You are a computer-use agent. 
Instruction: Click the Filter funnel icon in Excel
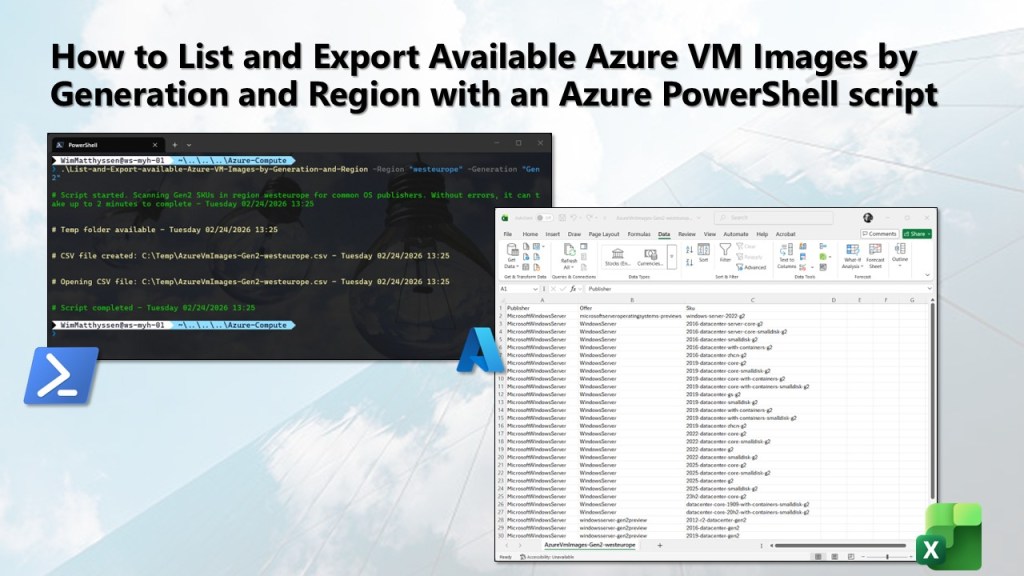click(726, 250)
